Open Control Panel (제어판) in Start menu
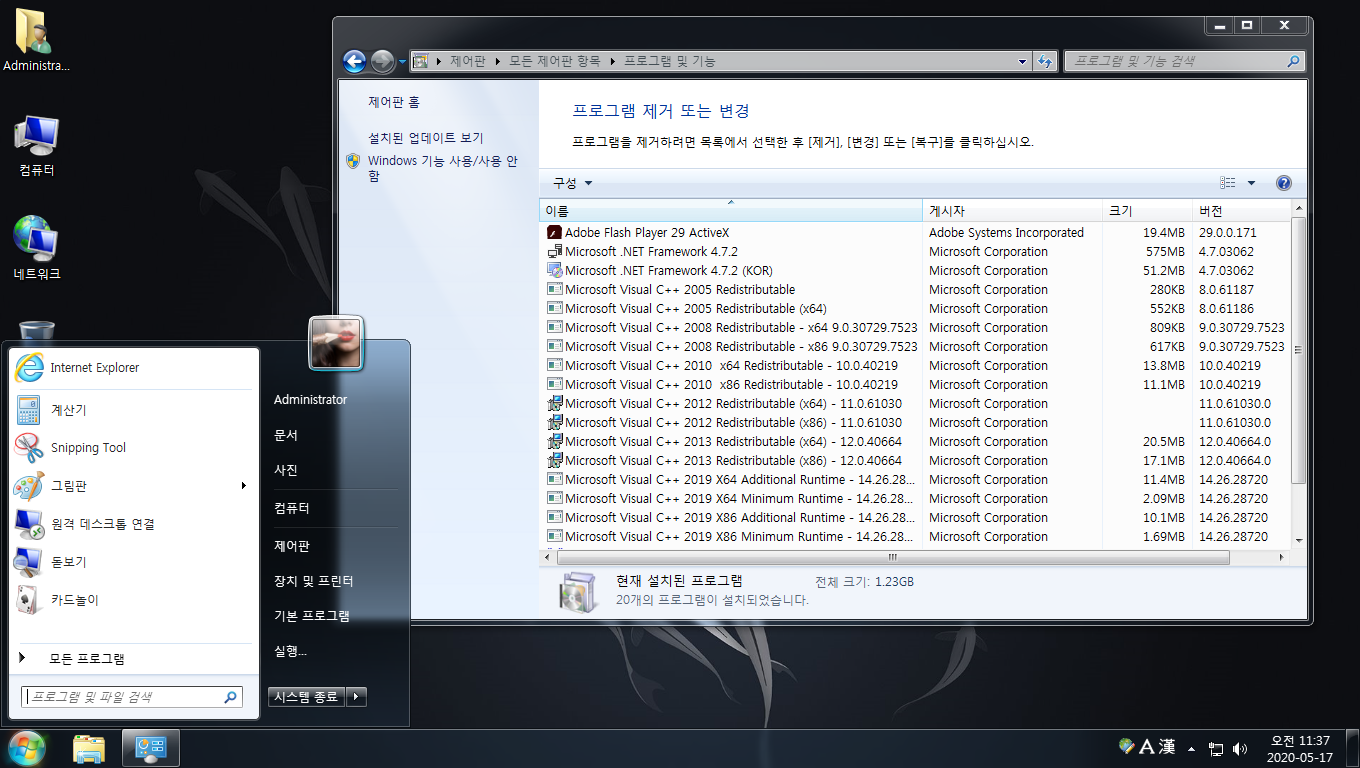 coord(292,546)
